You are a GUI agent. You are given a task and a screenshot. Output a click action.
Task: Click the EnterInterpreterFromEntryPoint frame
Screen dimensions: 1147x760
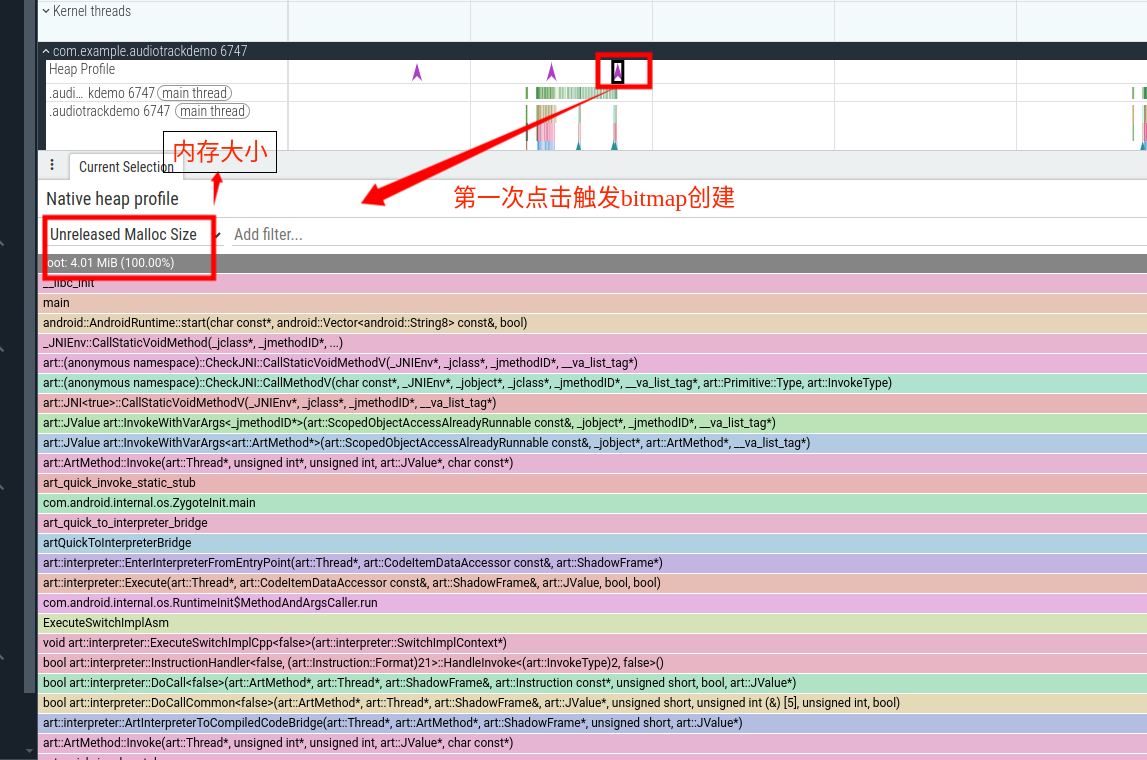593,563
